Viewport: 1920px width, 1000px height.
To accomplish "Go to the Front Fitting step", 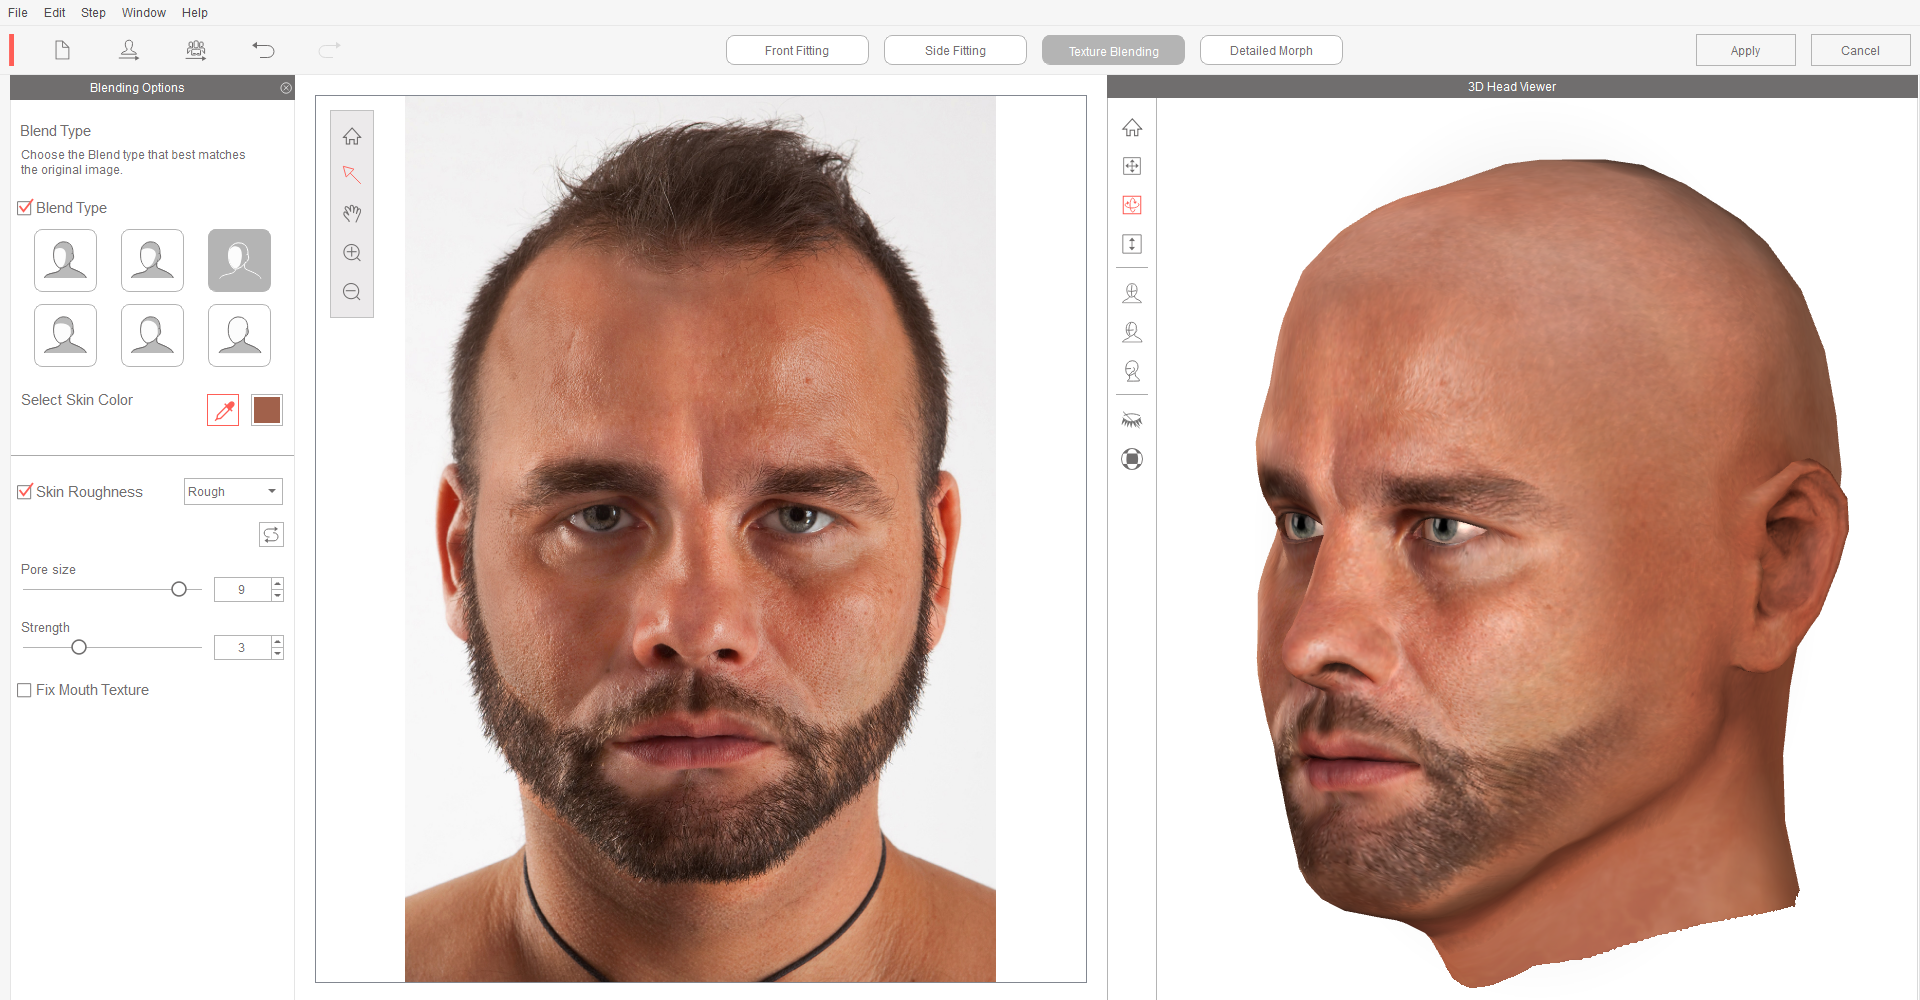I will point(797,51).
